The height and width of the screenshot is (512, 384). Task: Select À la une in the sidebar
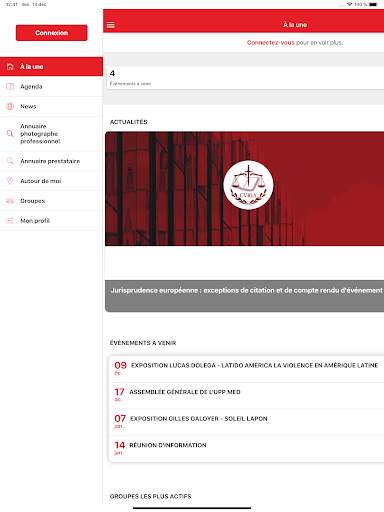(51, 67)
